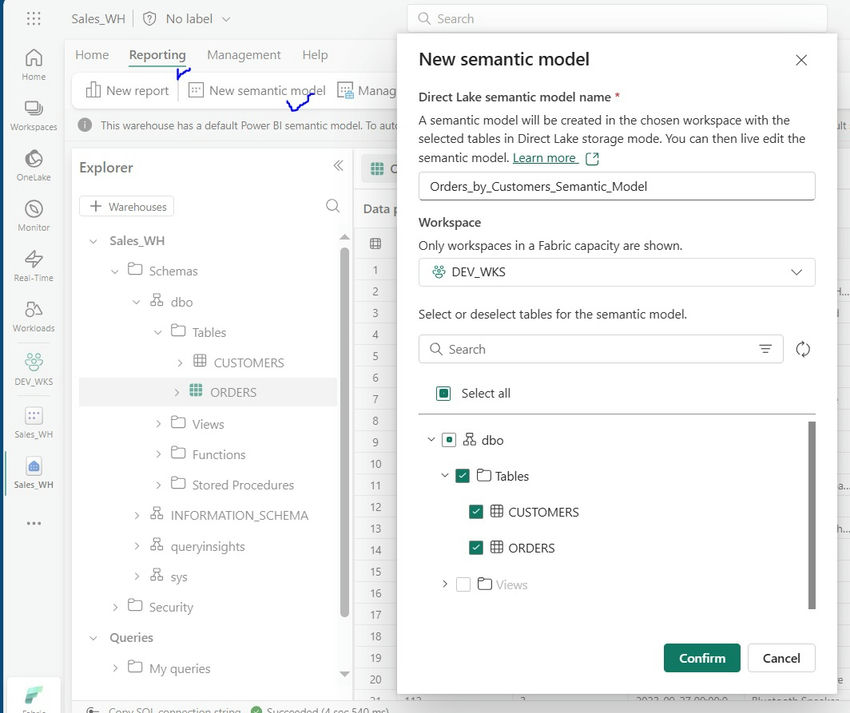Open the Help menu
The image size is (850, 713).
tap(315, 55)
